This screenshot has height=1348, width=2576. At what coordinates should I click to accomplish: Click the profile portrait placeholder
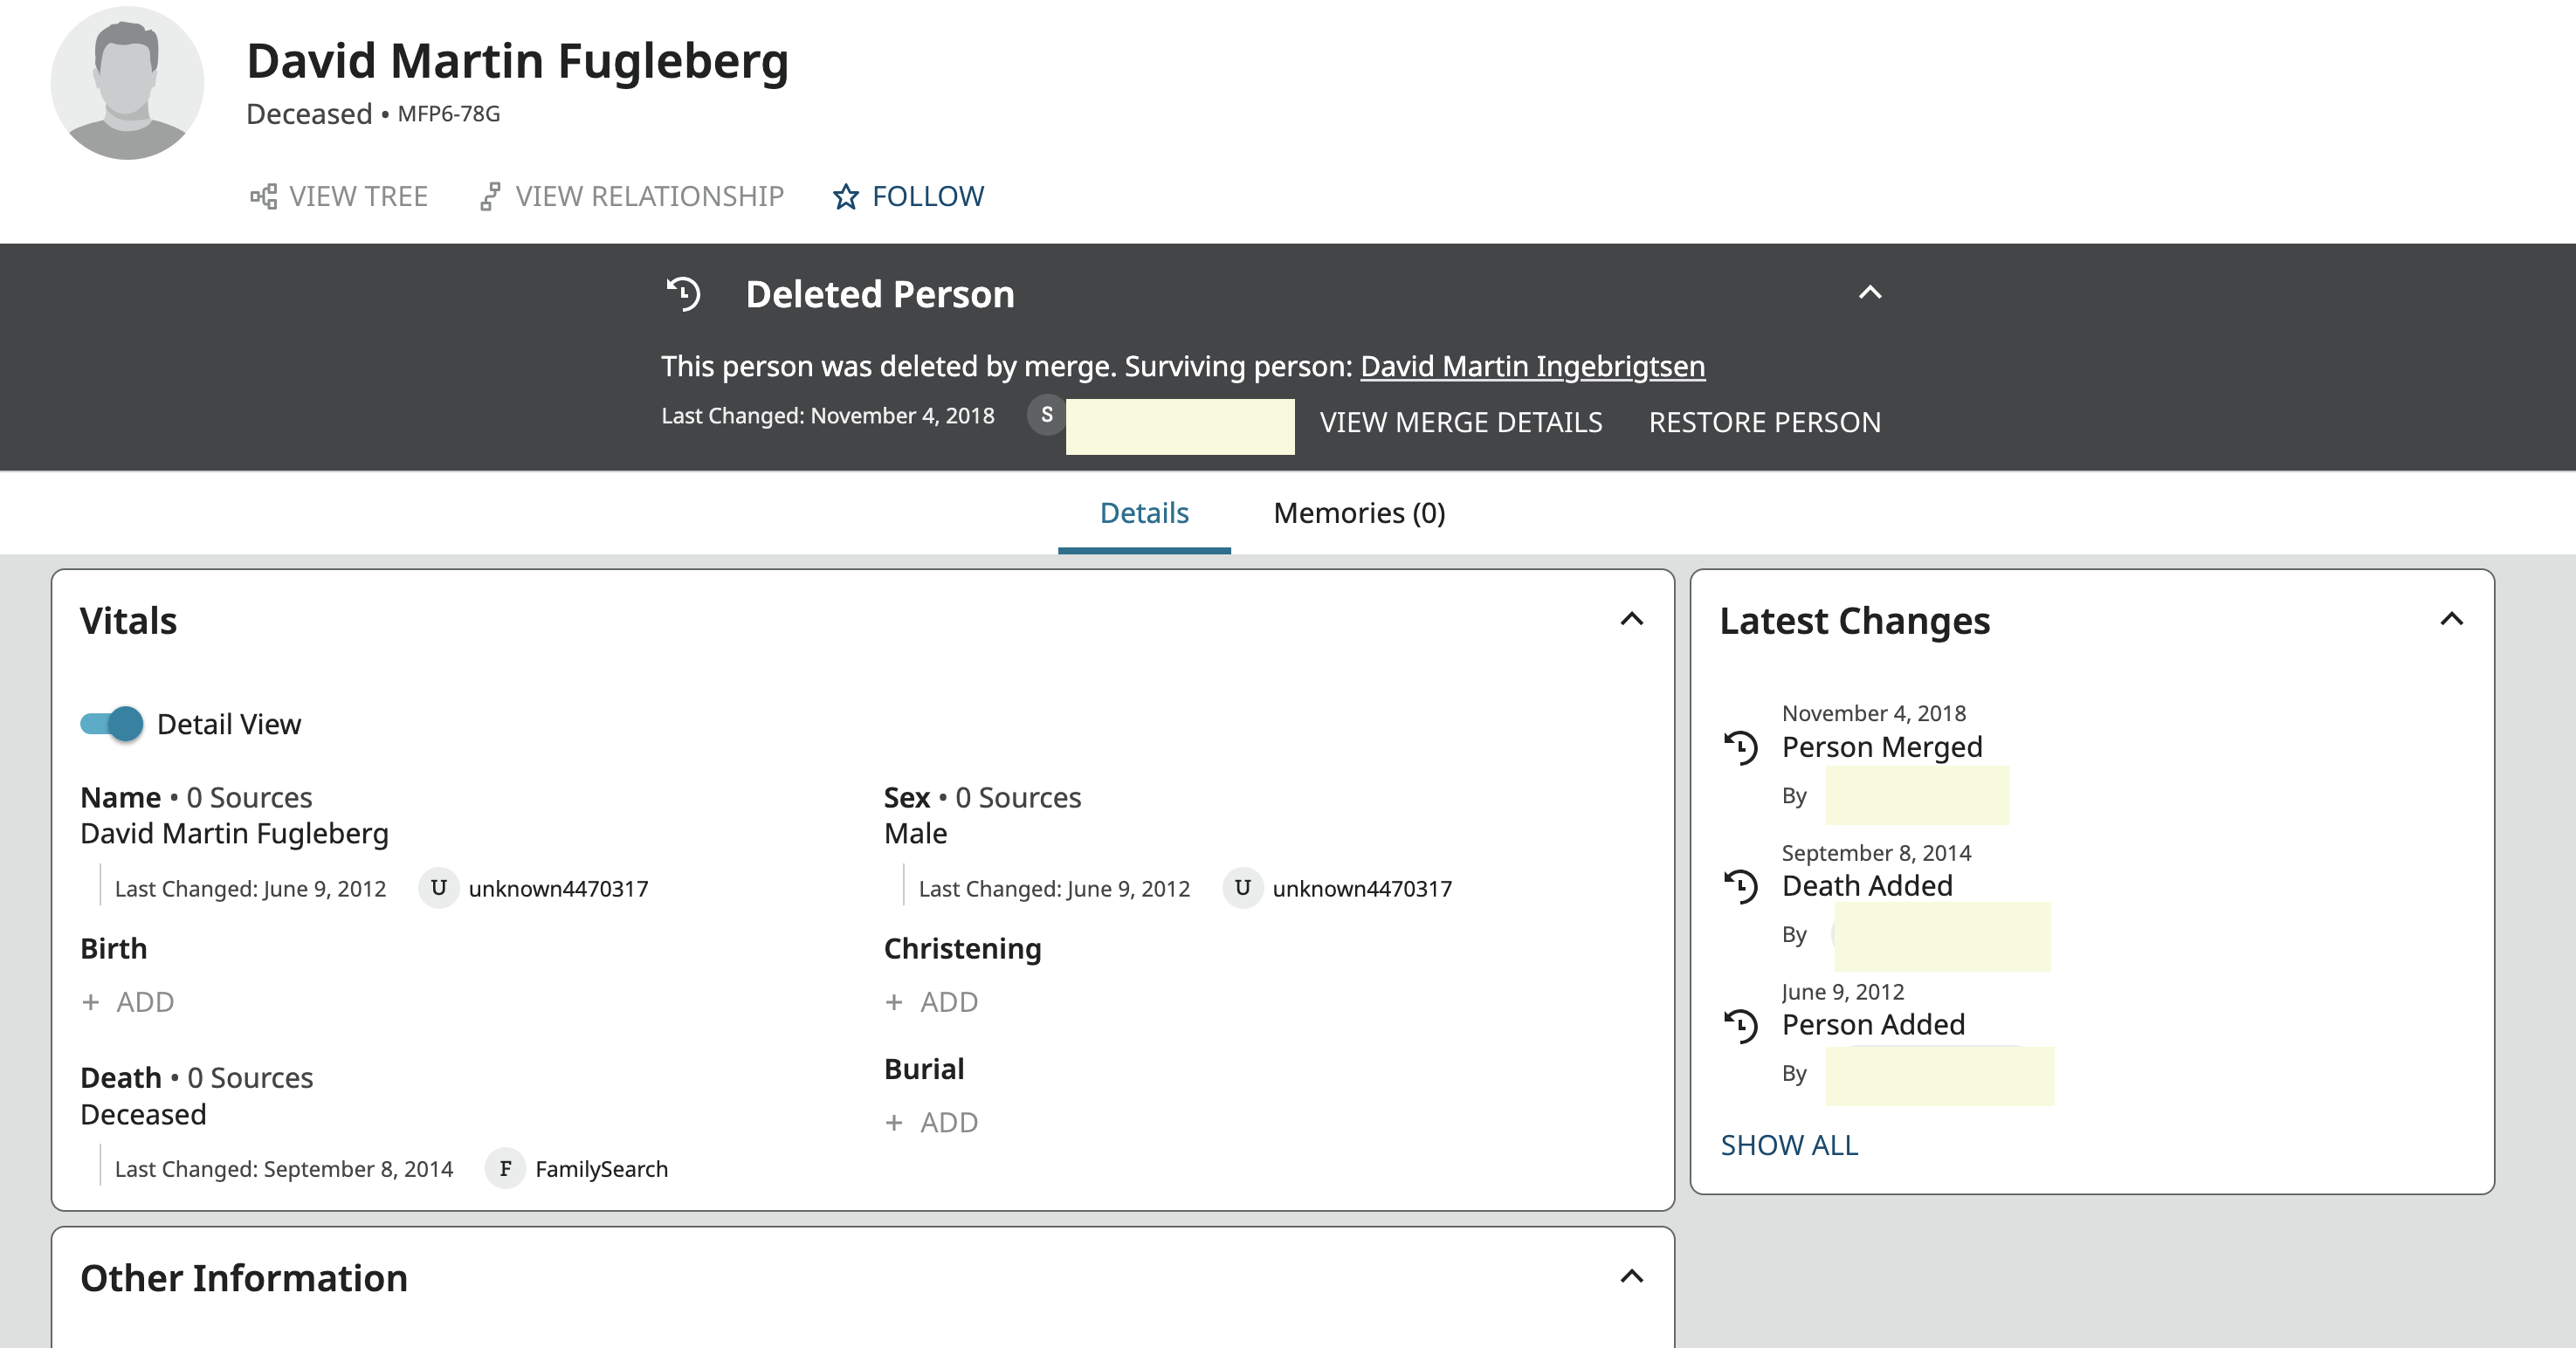tap(127, 84)
